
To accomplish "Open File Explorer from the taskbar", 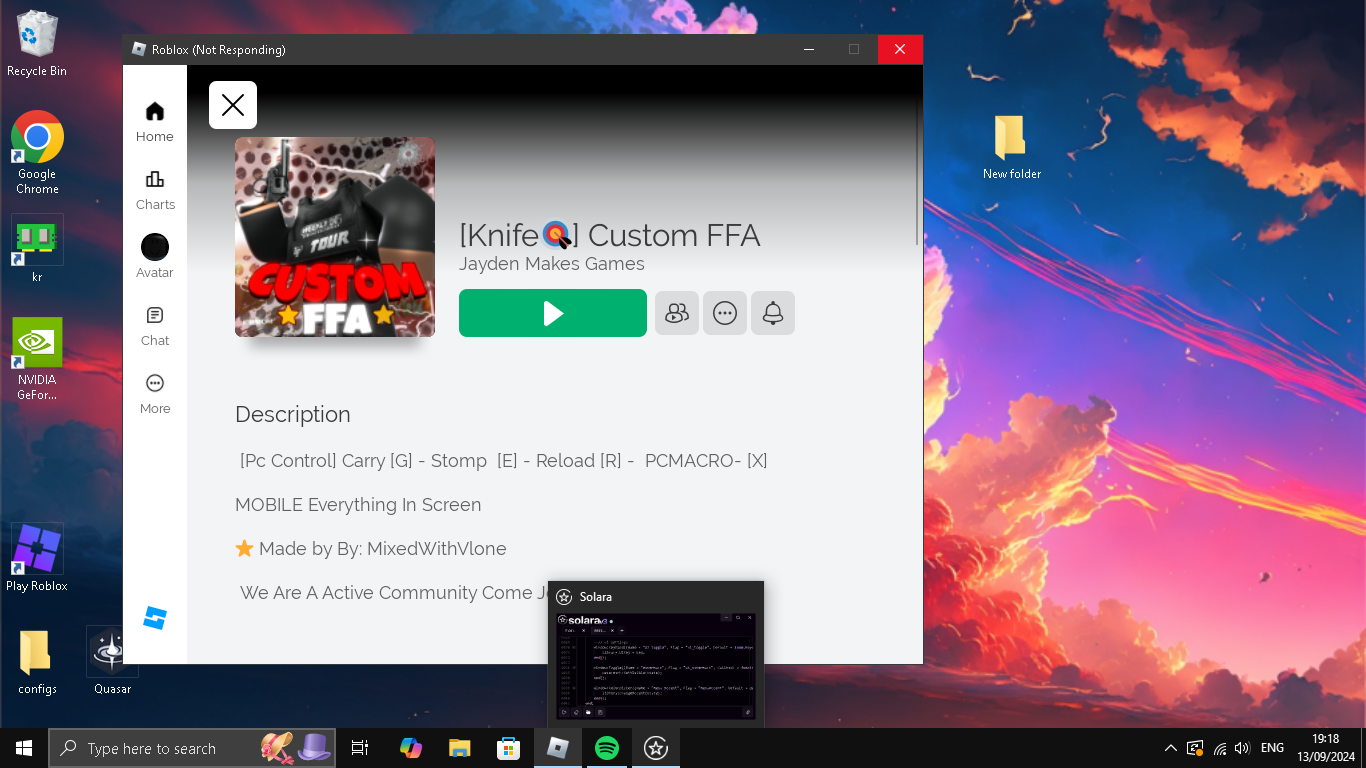I will coord(459,748).
